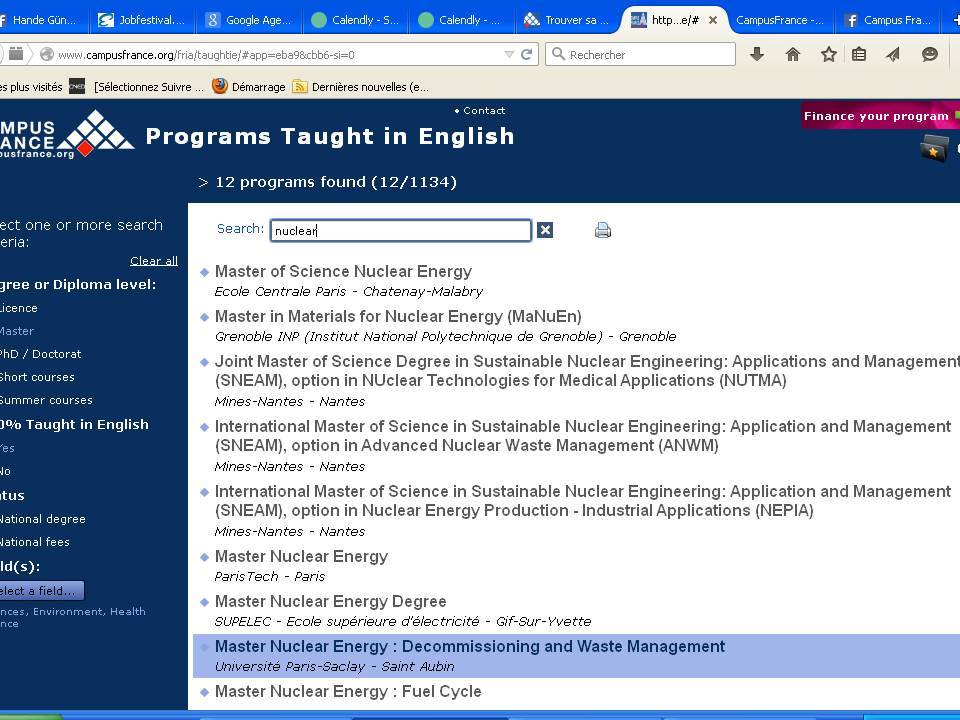Open the URL history dropdown arrow
This screenshot has width=960, height=720.
point(508,54)
